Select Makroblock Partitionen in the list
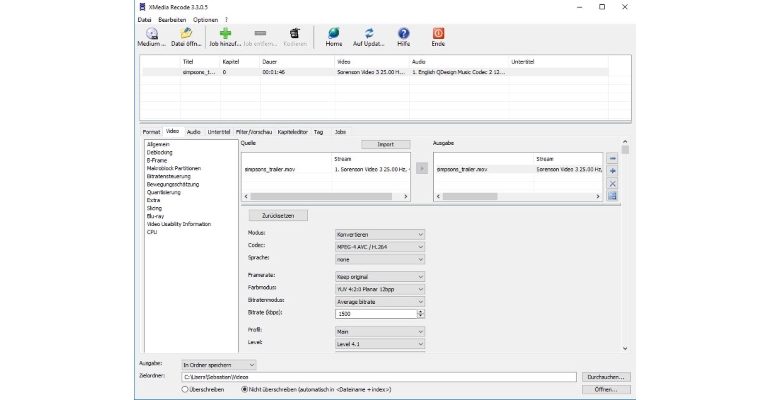 173,168
